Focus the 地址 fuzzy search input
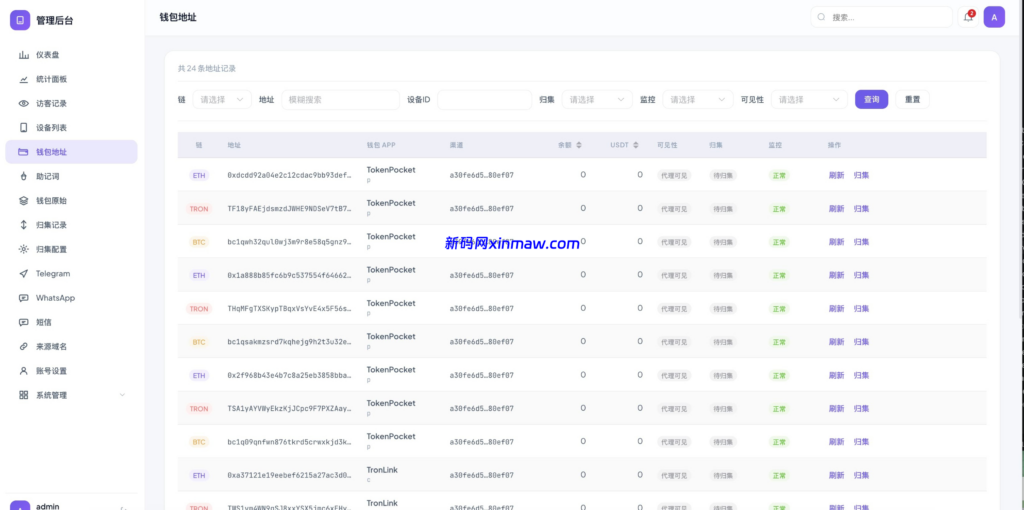This screenshot has height=510, width=1024. pos(340,100)
